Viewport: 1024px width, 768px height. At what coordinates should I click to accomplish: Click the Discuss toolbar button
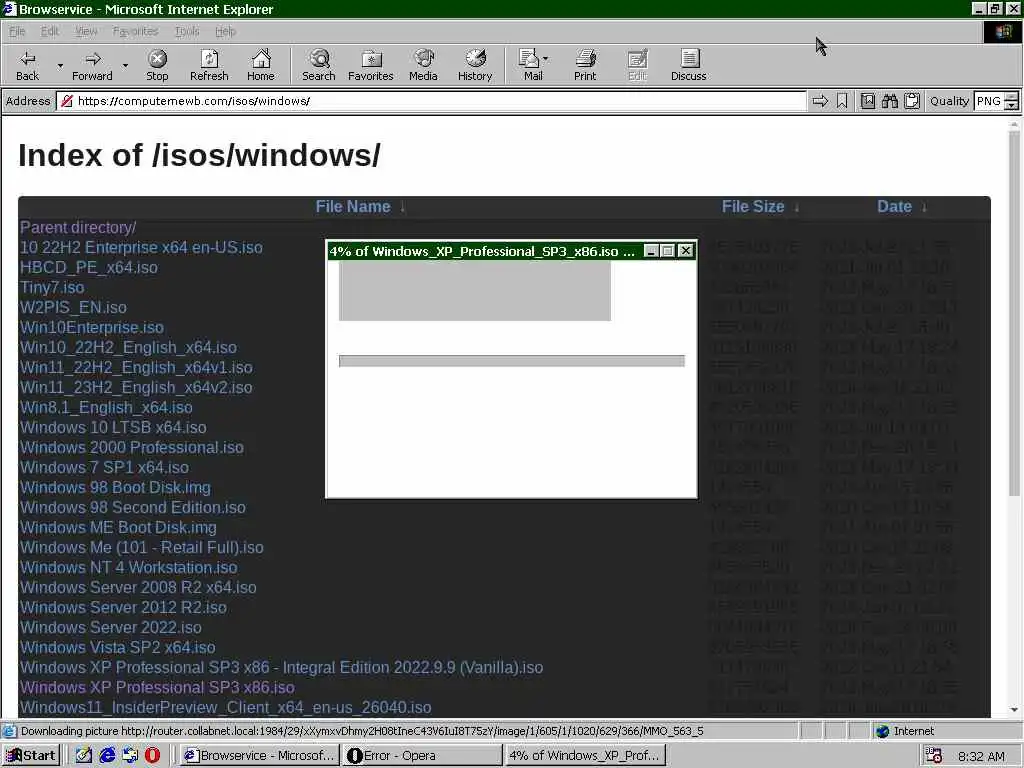(x=688, y=65)
